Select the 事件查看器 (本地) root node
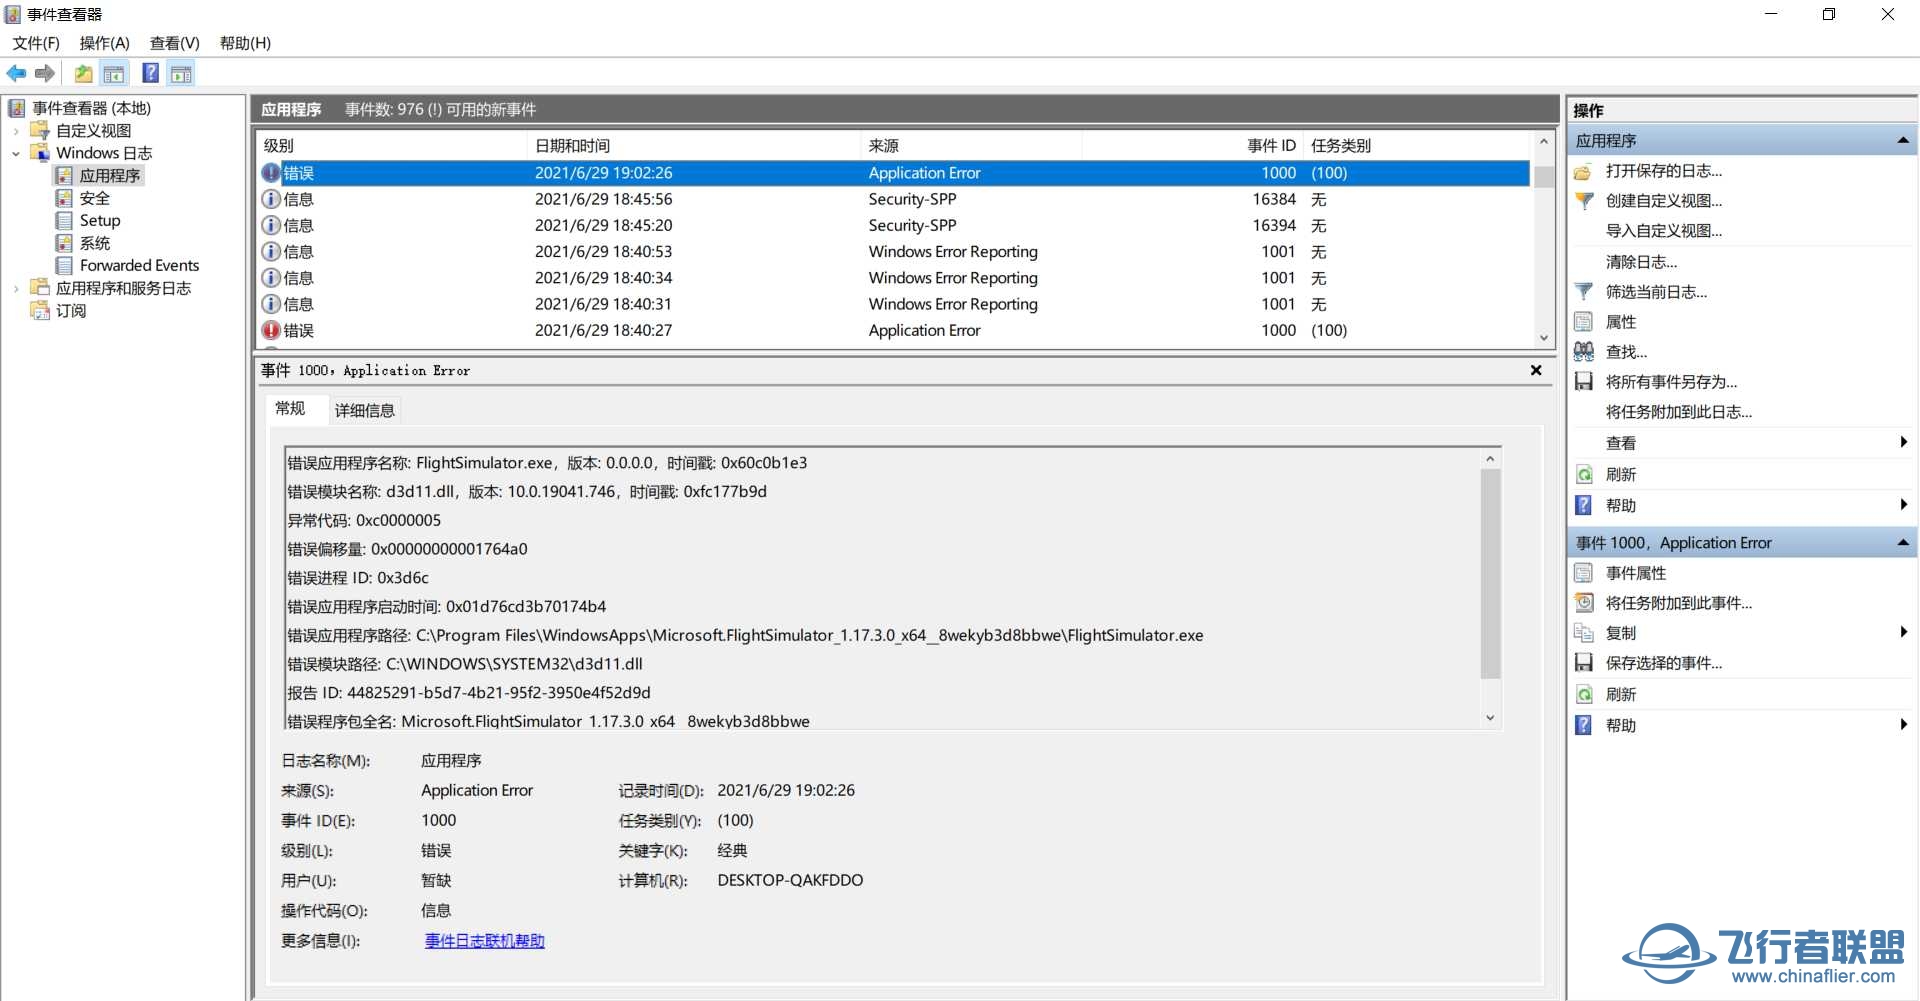This screenshot has height=1001, width=1920. click(91, 108)
